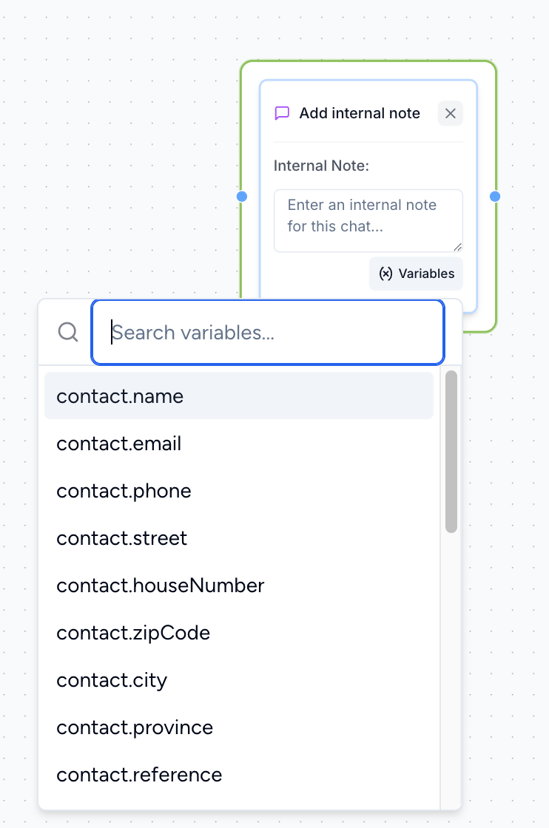Pick the contact.street variable
The width and height of the screenshot is (549, 828).
coord(239,538)
